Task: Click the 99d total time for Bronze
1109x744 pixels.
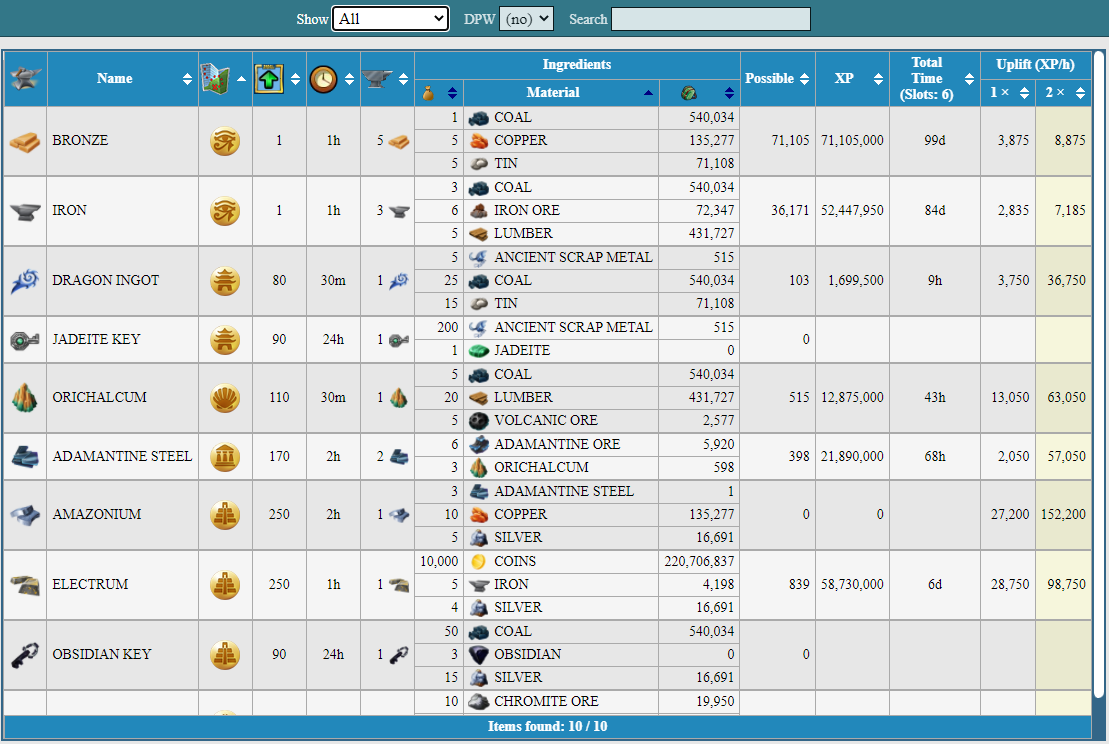Action: tap(934, 141)
